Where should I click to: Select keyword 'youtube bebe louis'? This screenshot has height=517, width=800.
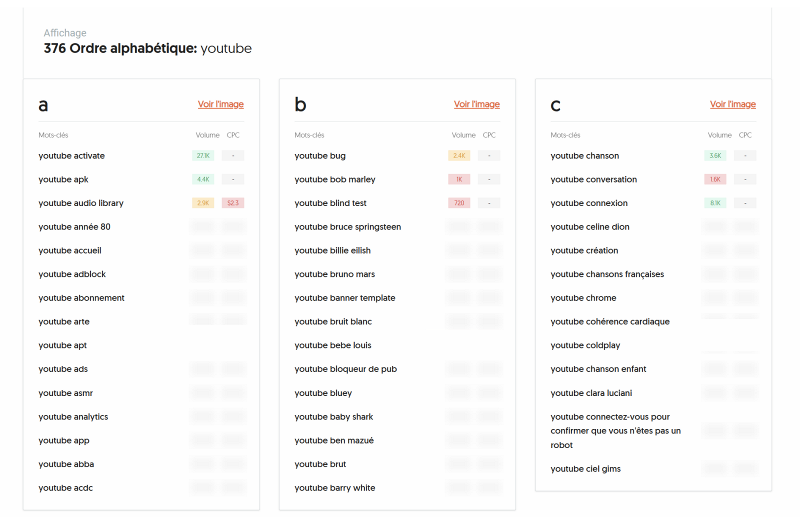click(333, 346)
